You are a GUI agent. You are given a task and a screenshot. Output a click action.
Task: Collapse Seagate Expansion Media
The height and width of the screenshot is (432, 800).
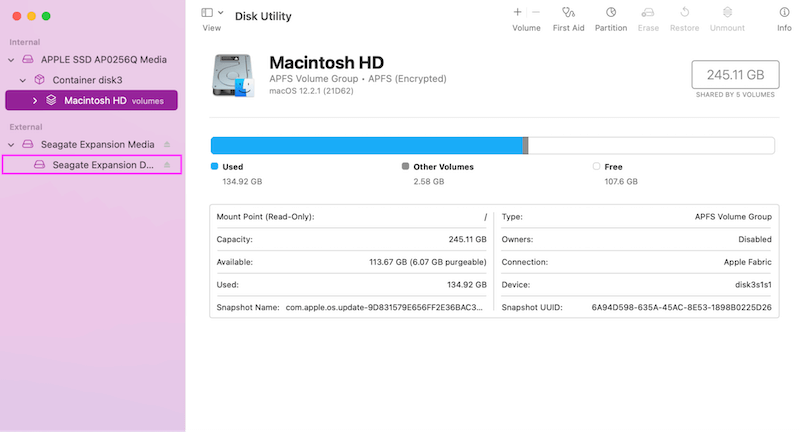[x=11, y=145]
